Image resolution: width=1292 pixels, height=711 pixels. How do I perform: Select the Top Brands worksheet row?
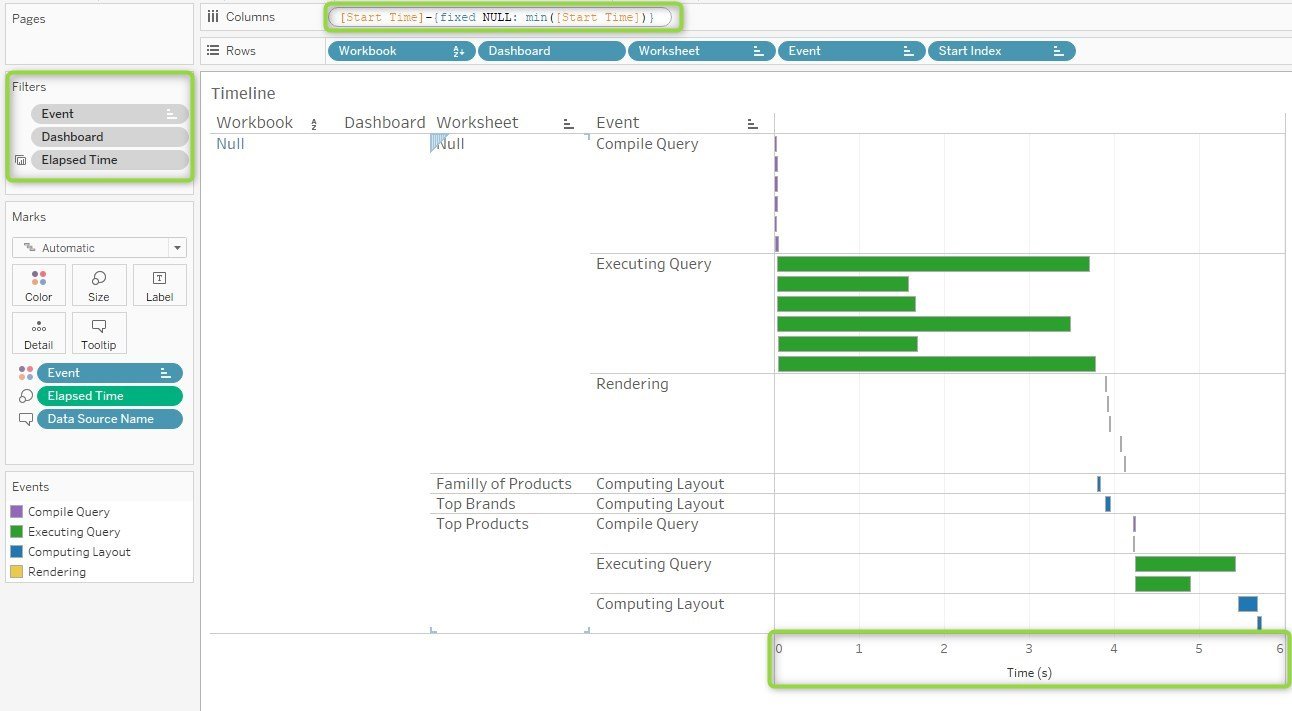476,504
